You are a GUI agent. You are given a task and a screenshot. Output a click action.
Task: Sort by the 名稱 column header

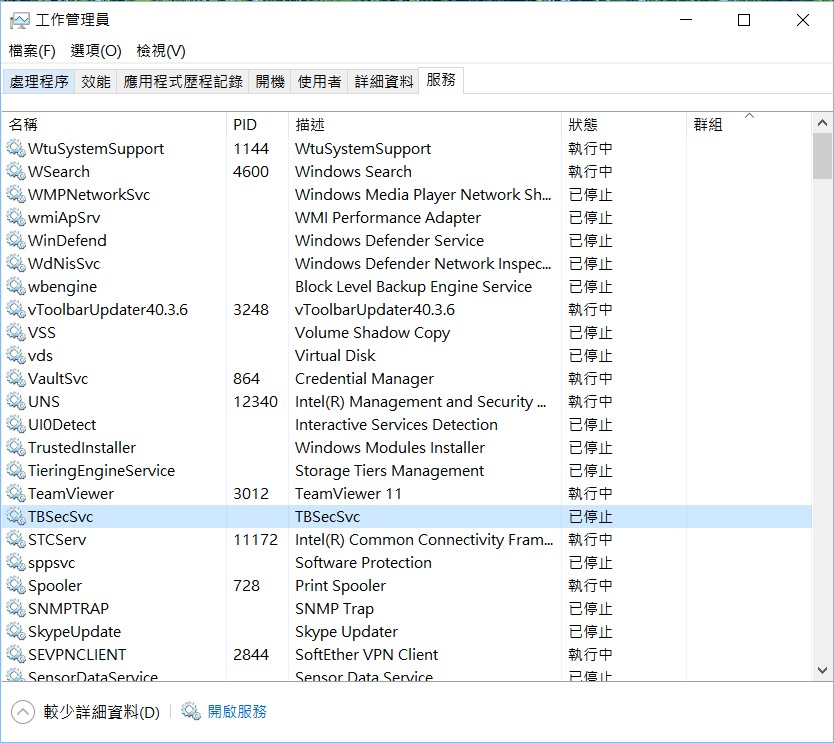click(115, 124)
